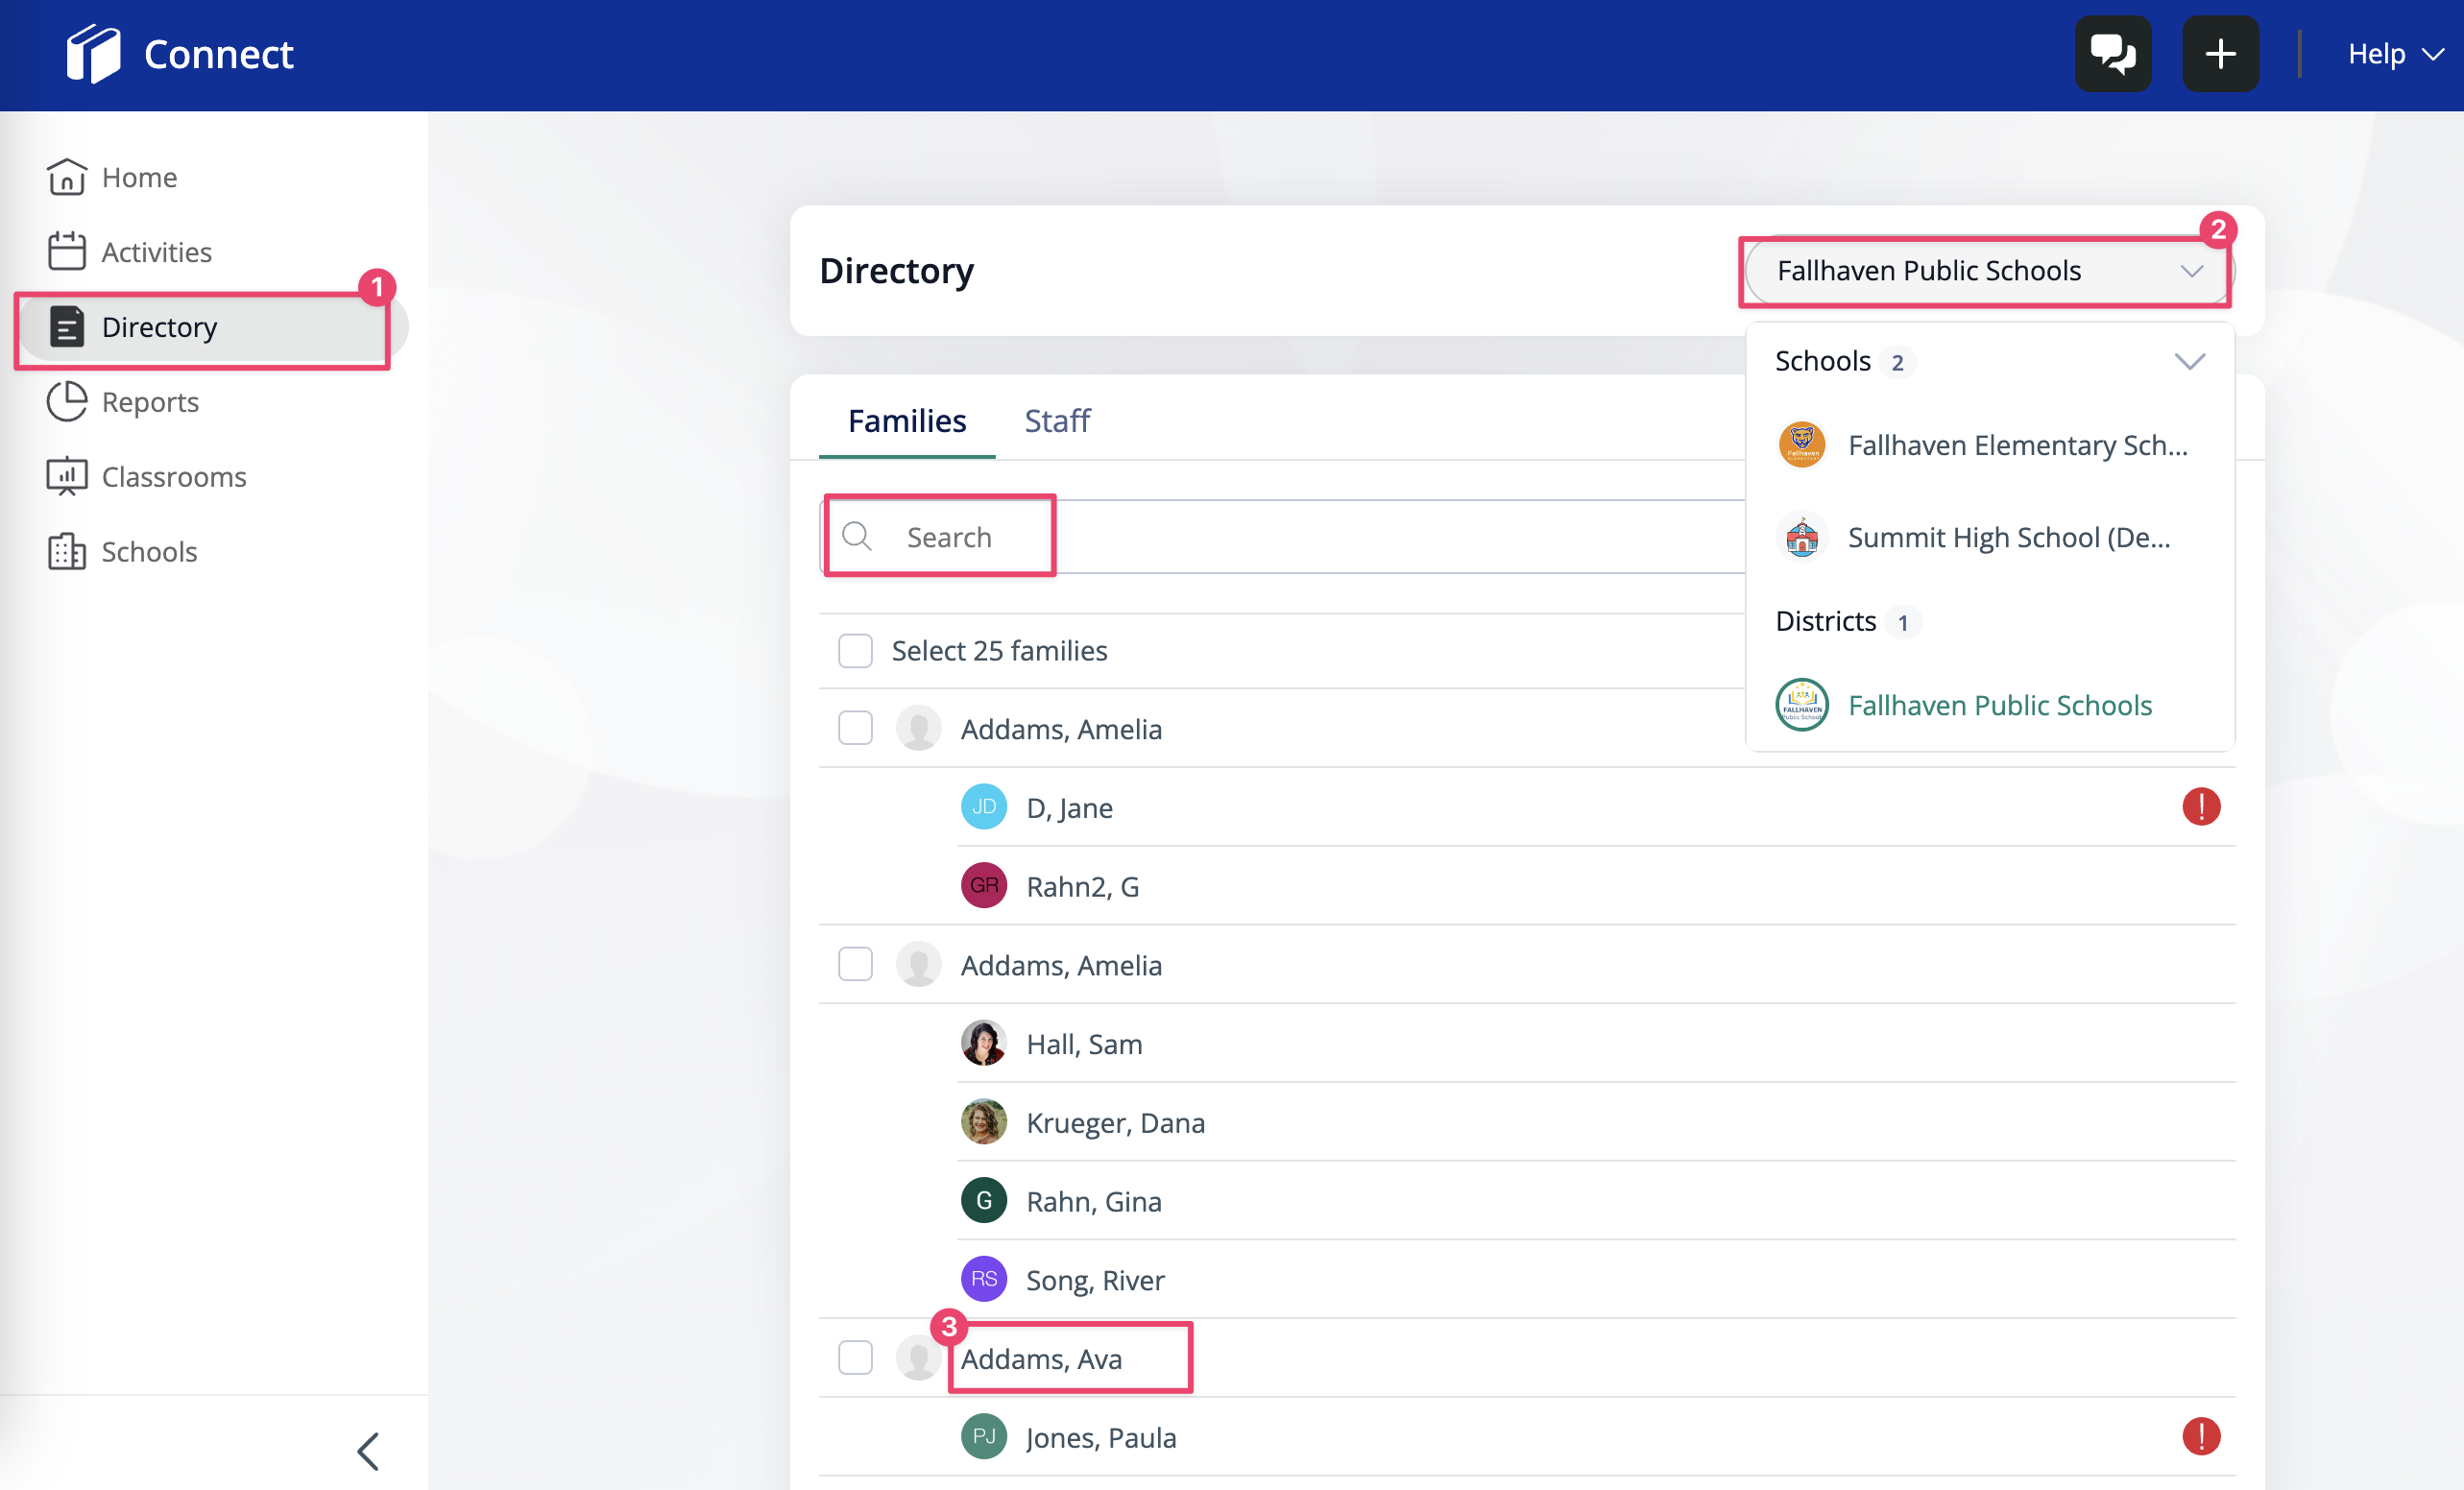The width and height of the screenshot is (2464, 1490).
Task: Click the Directory document icon
Action: [67, 327]
